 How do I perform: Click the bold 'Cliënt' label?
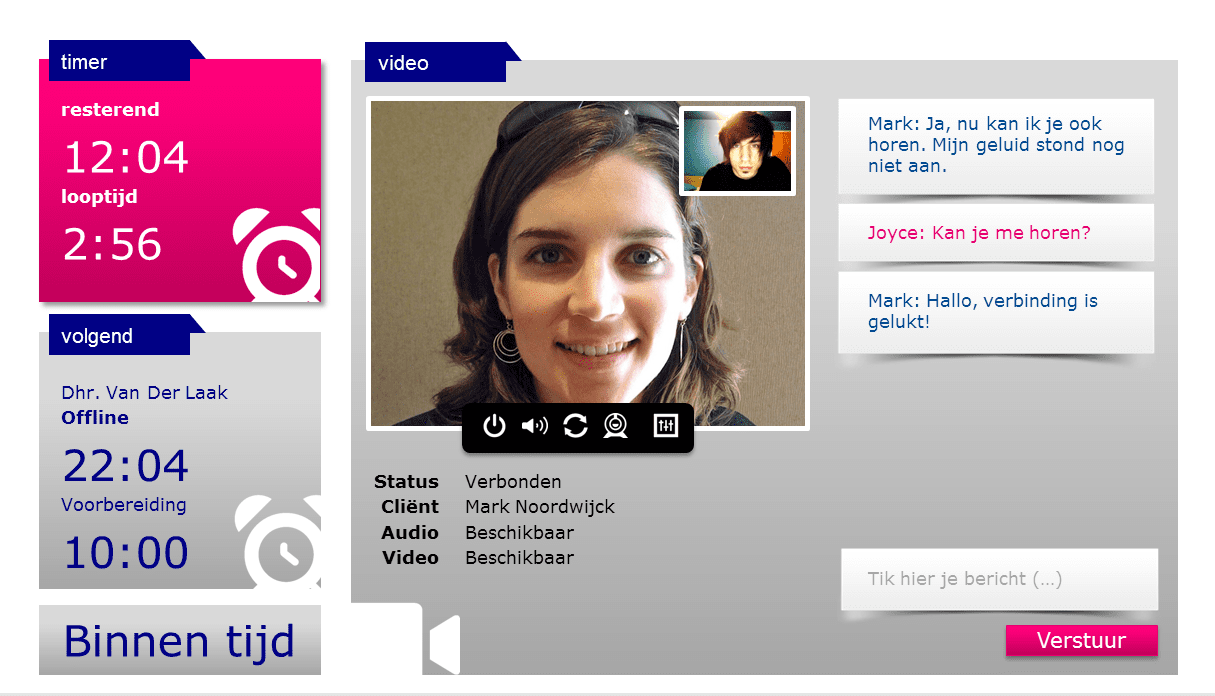click(410, 507)
